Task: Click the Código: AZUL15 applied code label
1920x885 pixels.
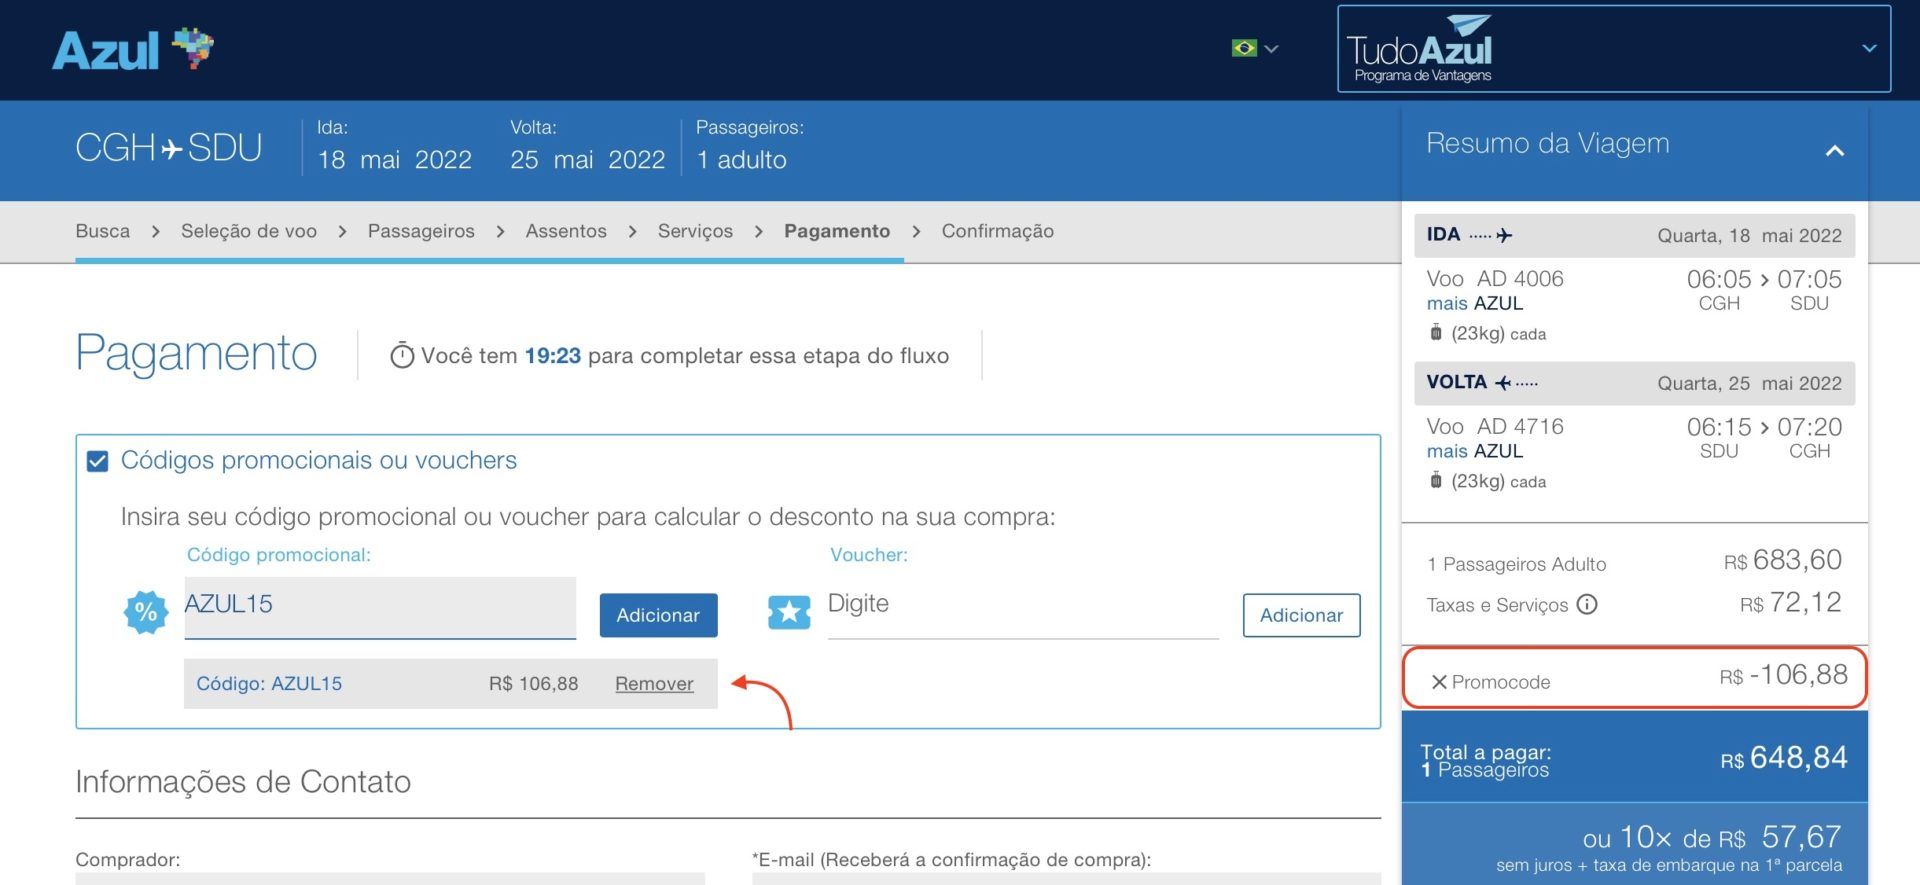Action: click(x=269, y=684)
